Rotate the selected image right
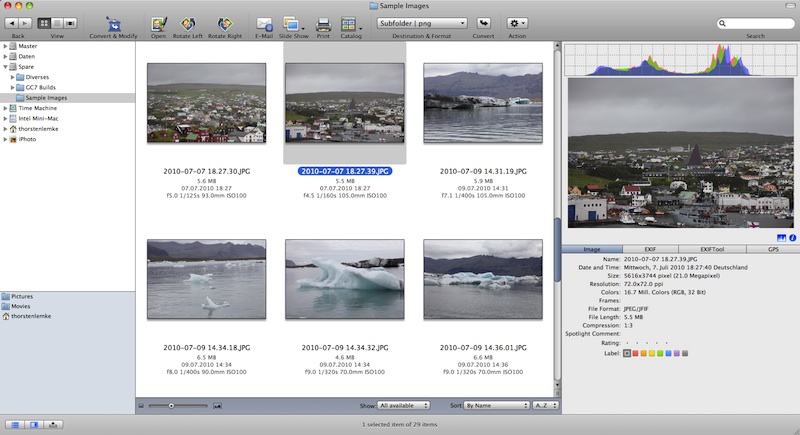 [x=226, y=22]
